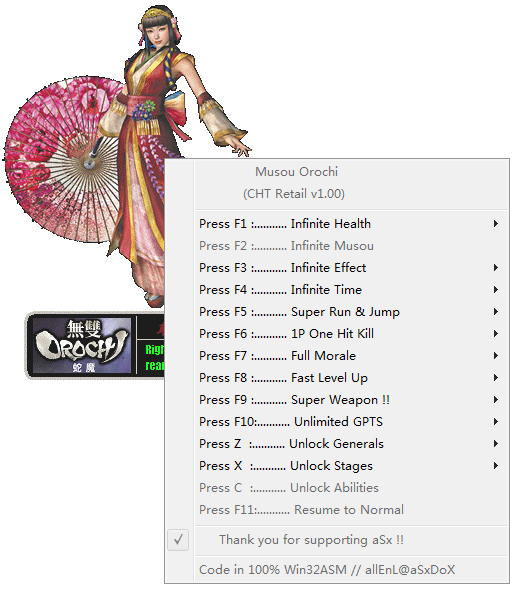Screen dimensions: 521x592
Task: Choose the Press C Unlock Abilities entry
Action: coord(337,487)
